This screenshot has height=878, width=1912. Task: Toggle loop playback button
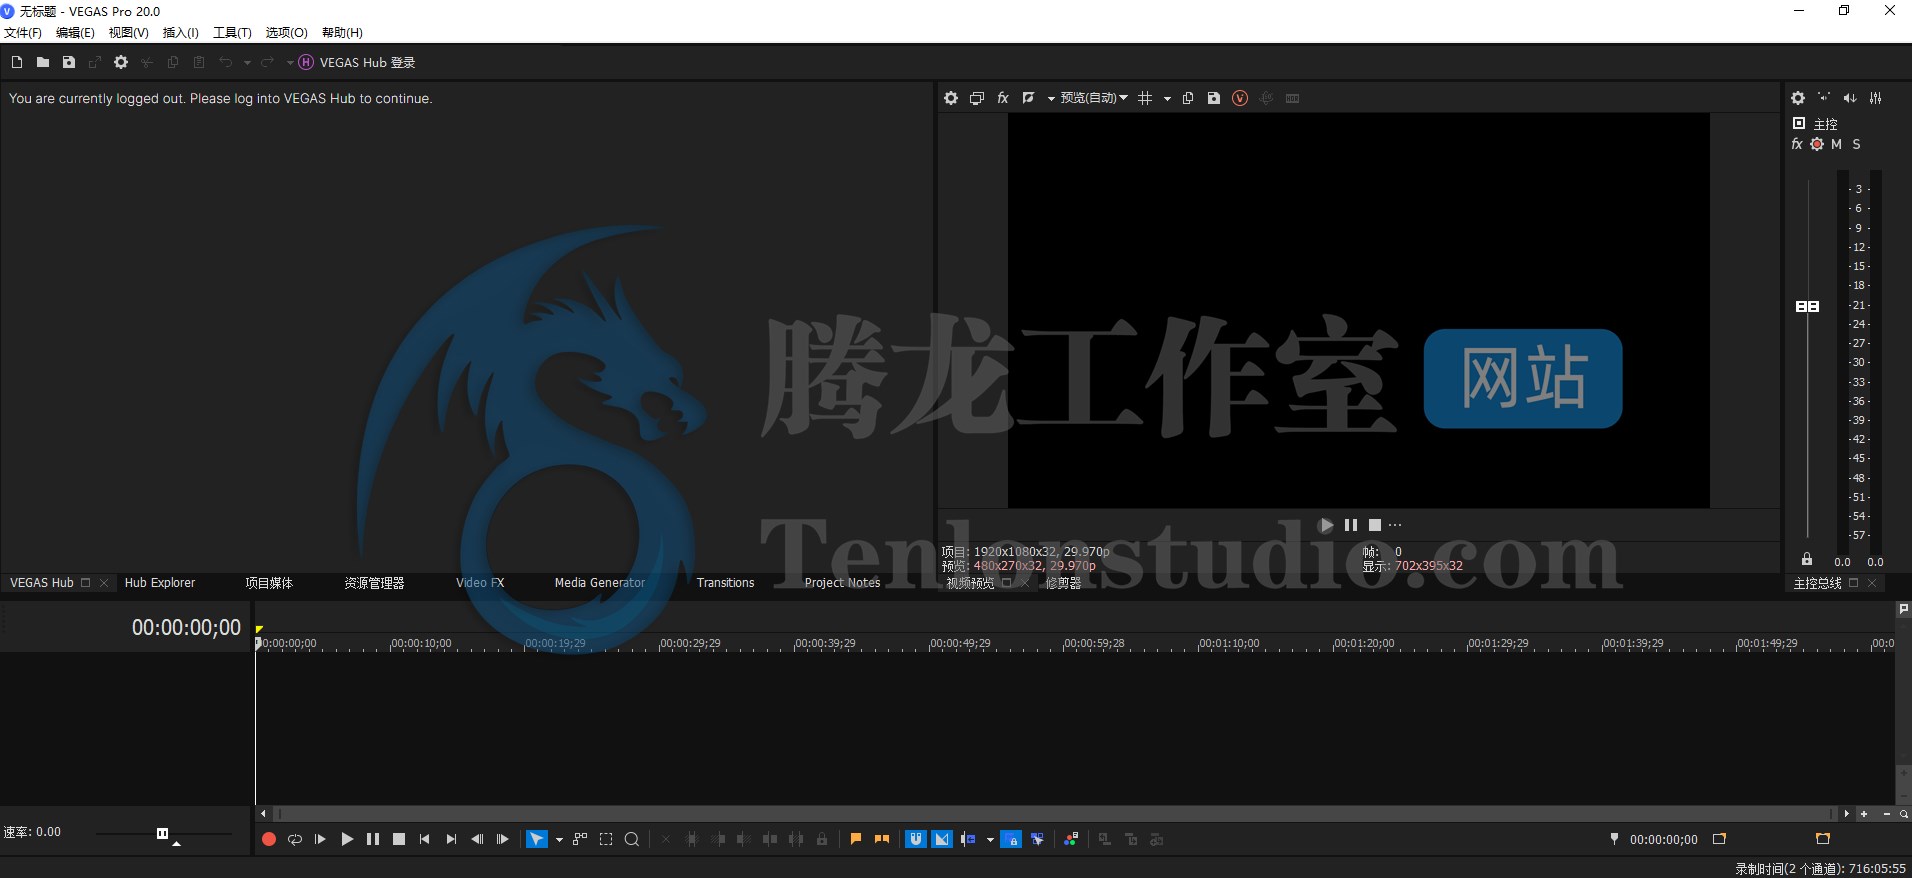[295, 839]
